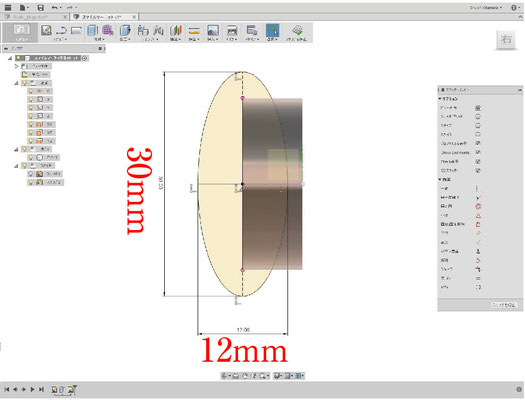
Task: Expand the Document Settings tree node
Action: [16, 66]
